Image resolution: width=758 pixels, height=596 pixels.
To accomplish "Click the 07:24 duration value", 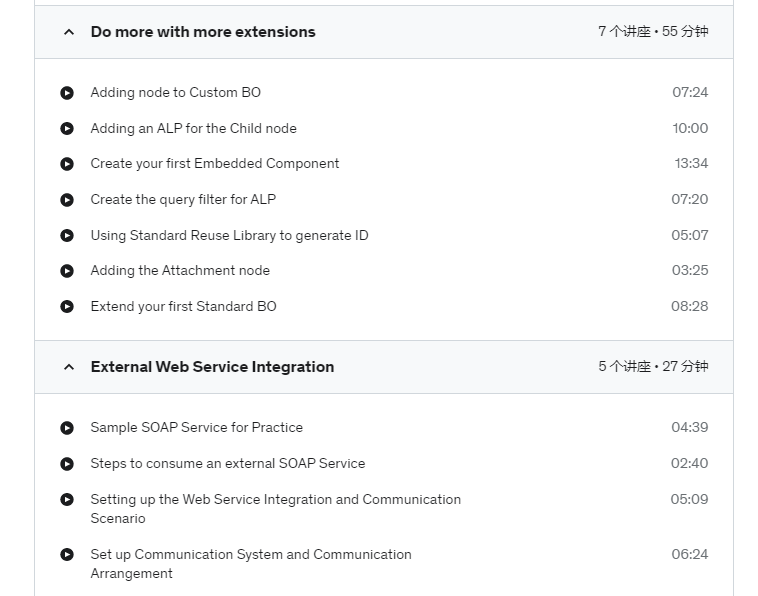I will click(x=690, y=92).
